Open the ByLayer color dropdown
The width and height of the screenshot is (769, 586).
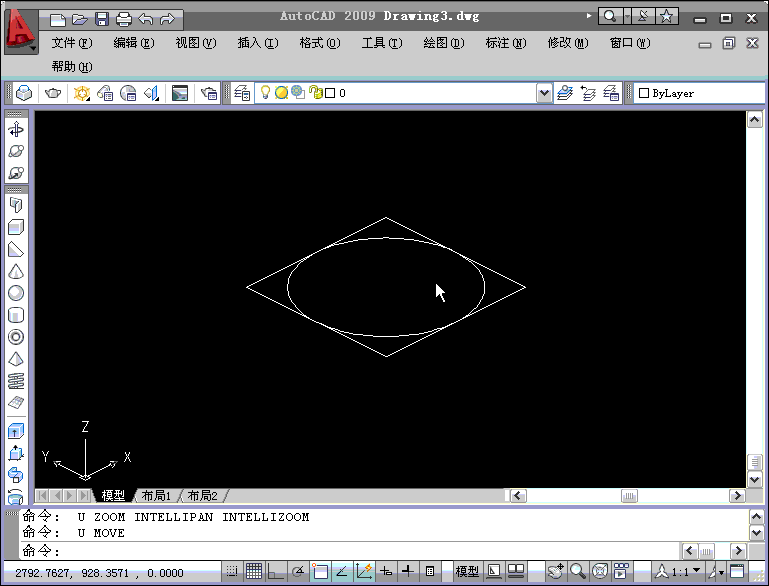700,93
